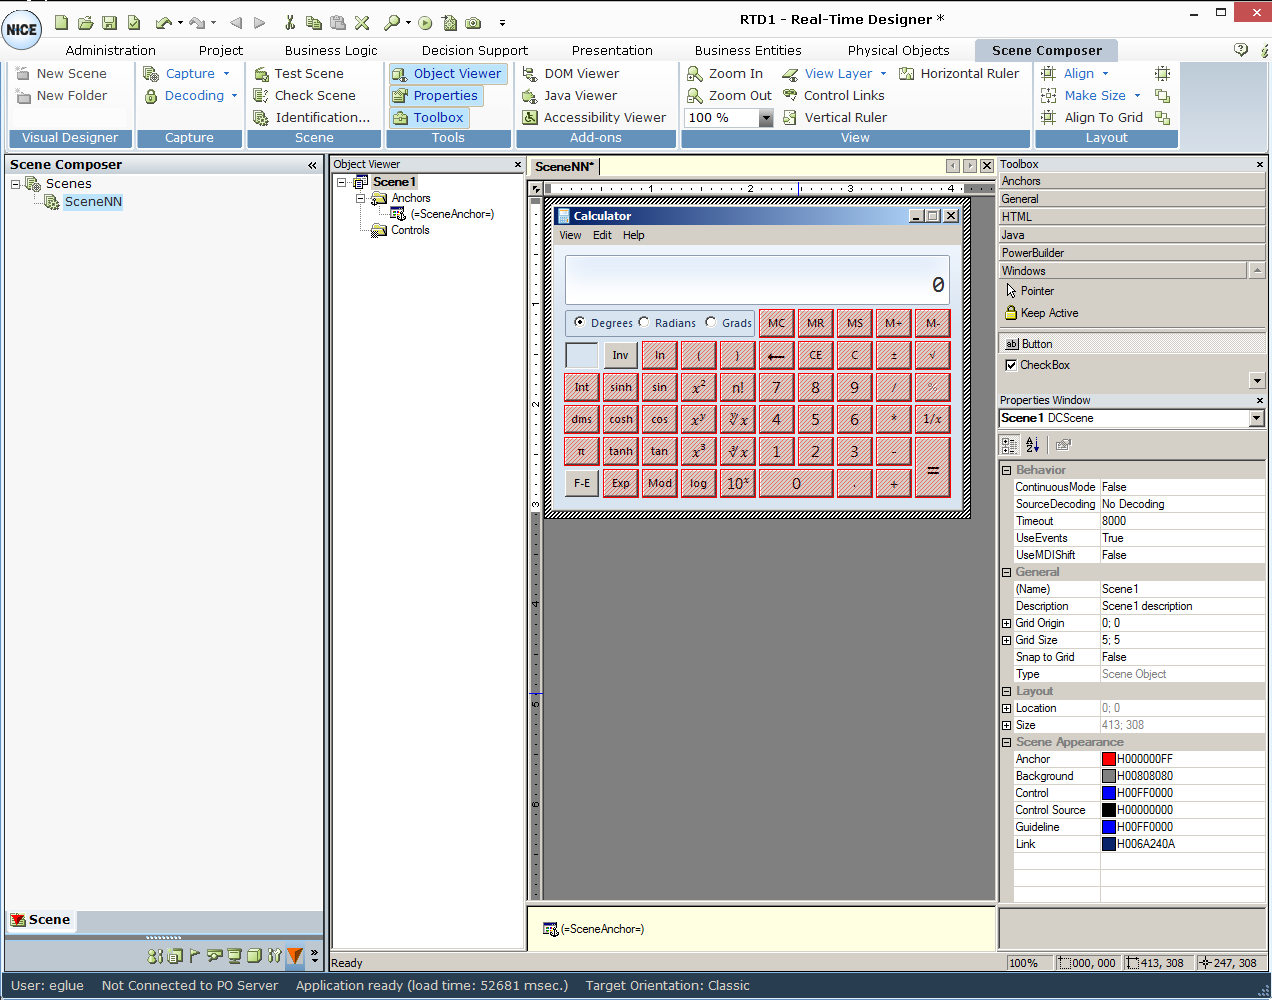Click Check Scene in ribbon

coord(305,95)
